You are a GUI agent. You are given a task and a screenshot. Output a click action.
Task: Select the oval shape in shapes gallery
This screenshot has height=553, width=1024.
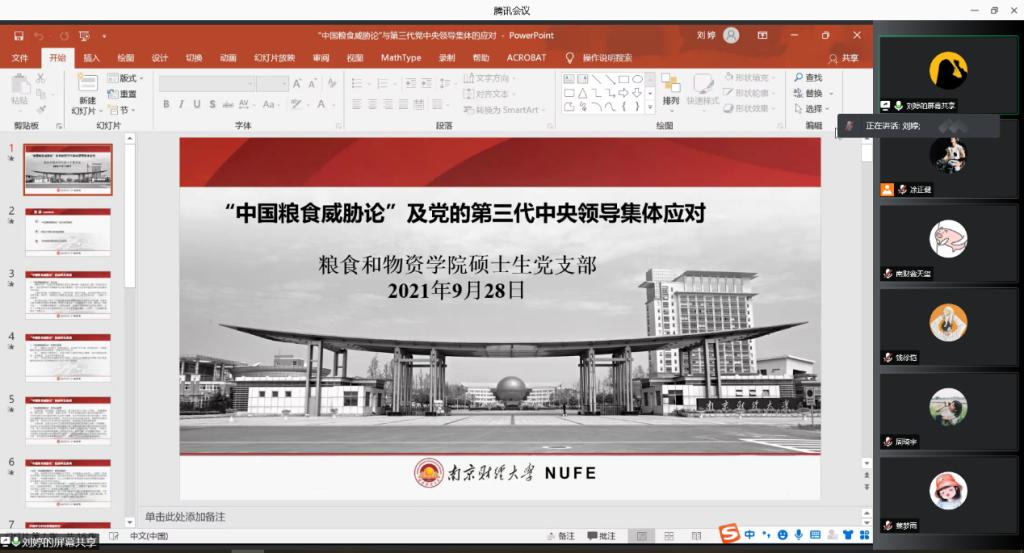pyautogui.click(x=636, y=78)
